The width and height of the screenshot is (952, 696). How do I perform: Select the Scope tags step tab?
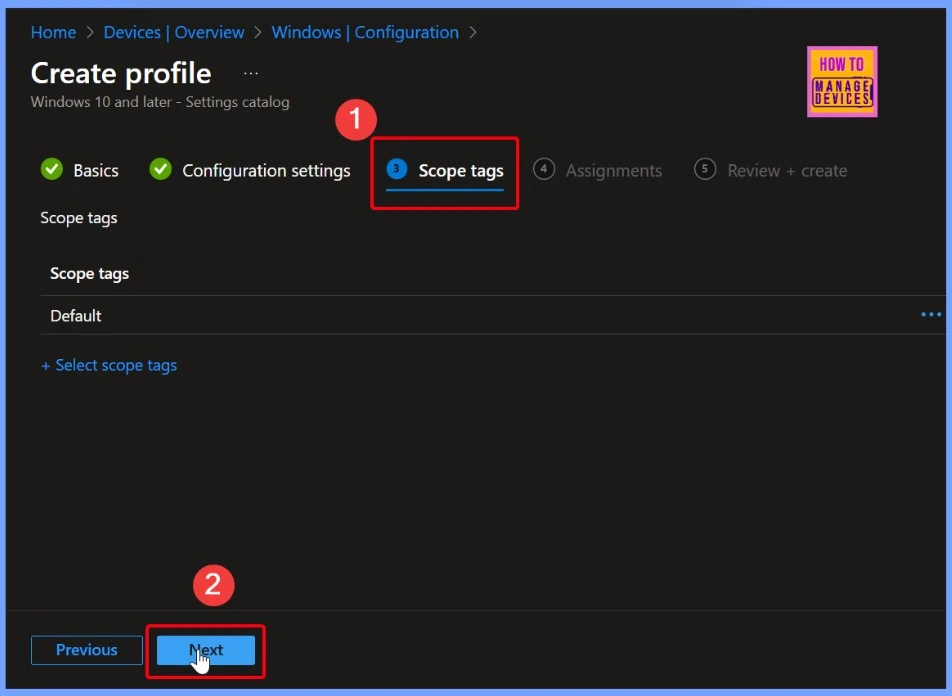click(x=445, y=171)
